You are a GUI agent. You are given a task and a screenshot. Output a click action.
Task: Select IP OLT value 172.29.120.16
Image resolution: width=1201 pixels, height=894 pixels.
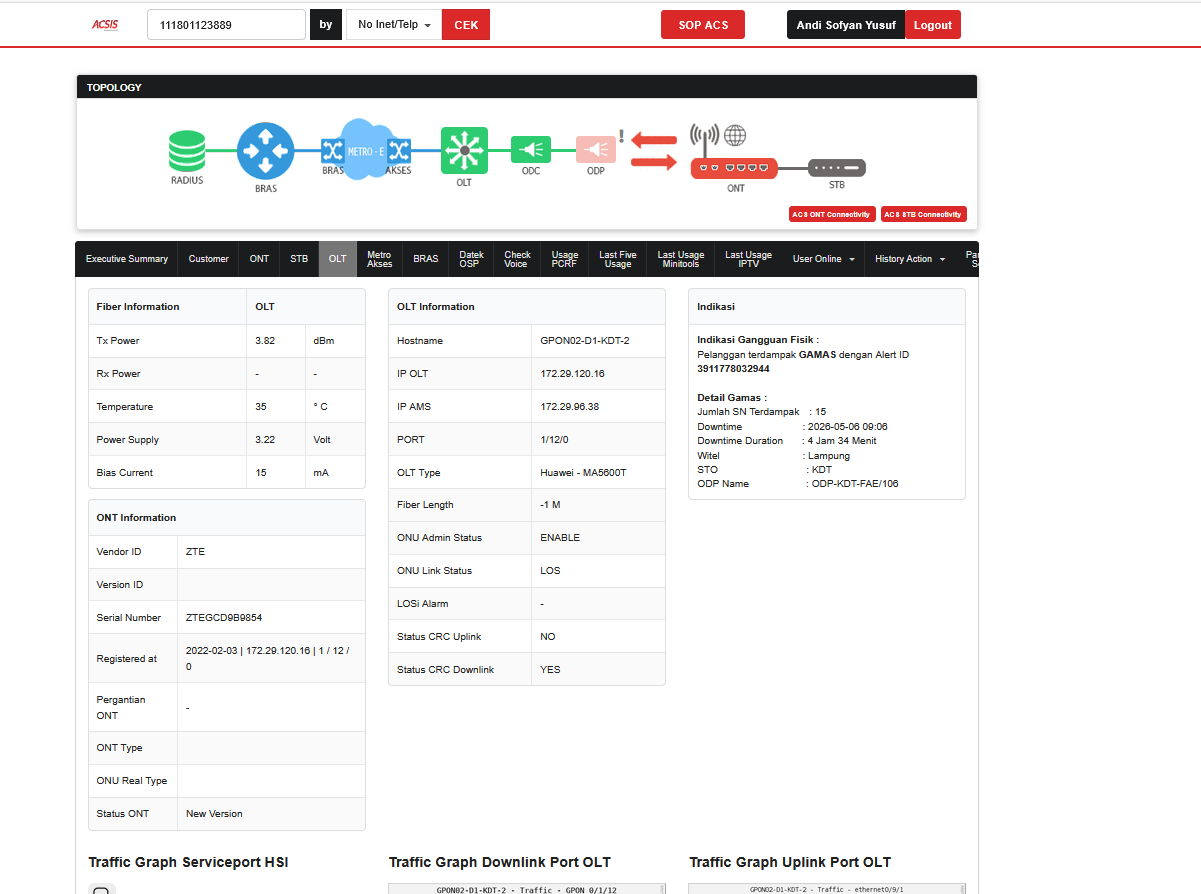click(x=572, y=374)
